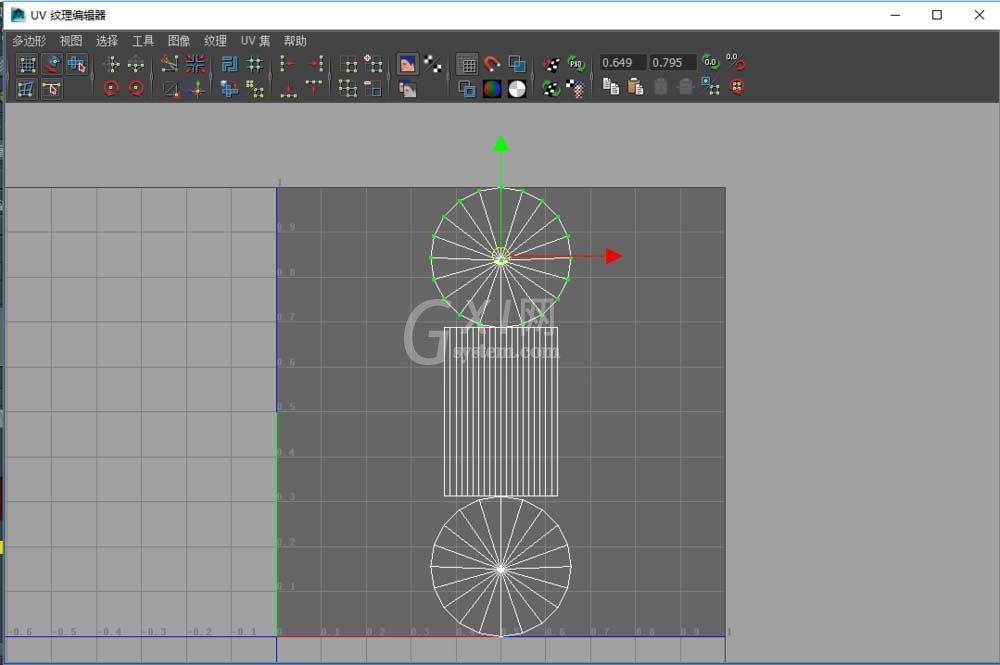
Task: Click the UV-square icon below isolate select
Action: click(x=348, y=89)
